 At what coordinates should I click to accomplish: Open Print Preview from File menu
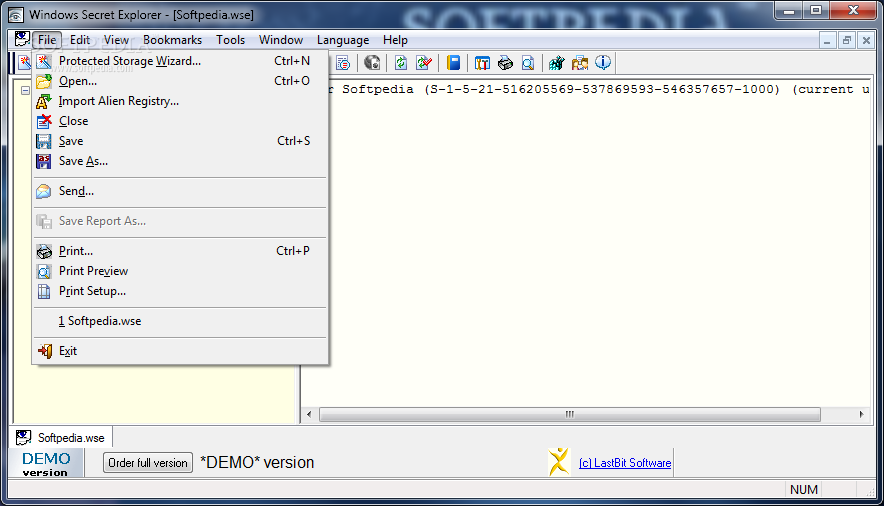pyautogui.click(x=180, y=271)
